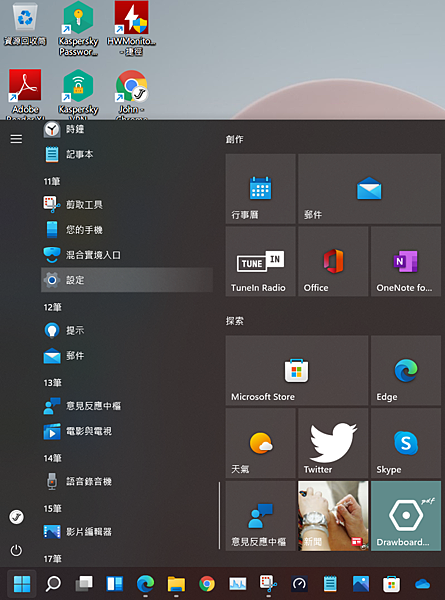This screenshot has width=445, height=600.
Task: Open the Twitter tile
Action: click(333, 443)
